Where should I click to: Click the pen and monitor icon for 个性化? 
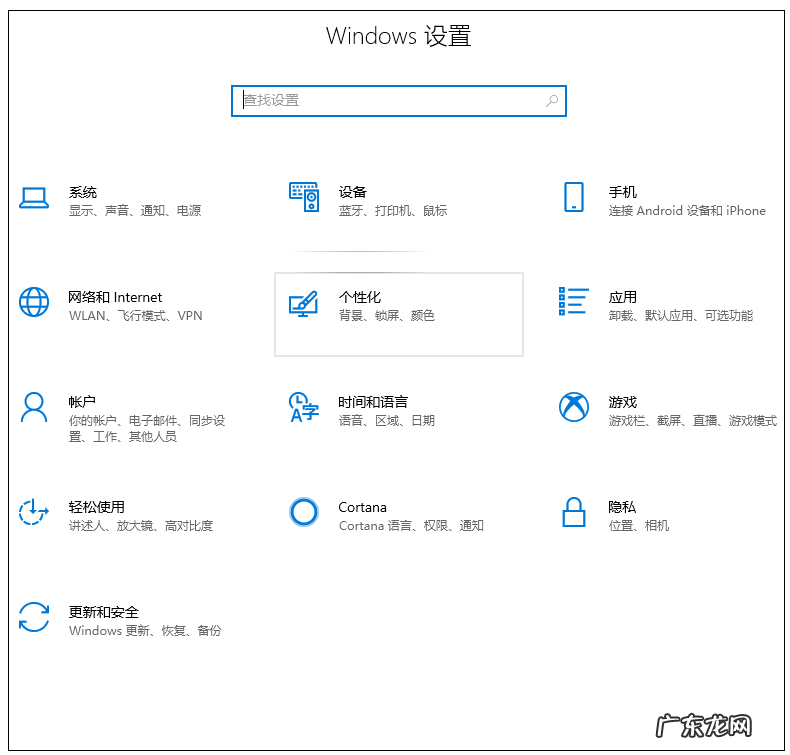(303, 304)
